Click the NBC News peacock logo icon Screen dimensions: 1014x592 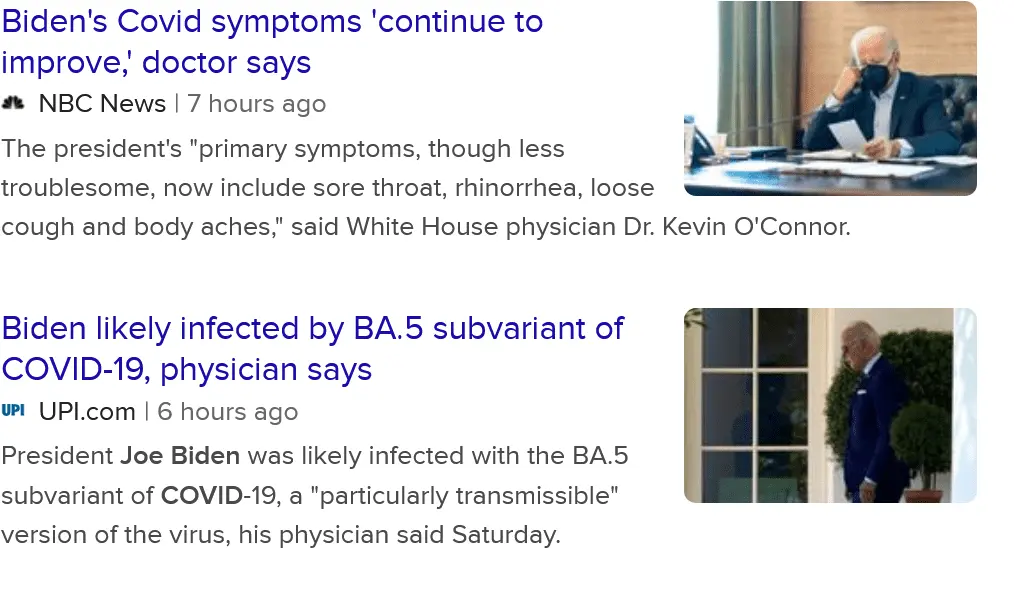[13, 103]
